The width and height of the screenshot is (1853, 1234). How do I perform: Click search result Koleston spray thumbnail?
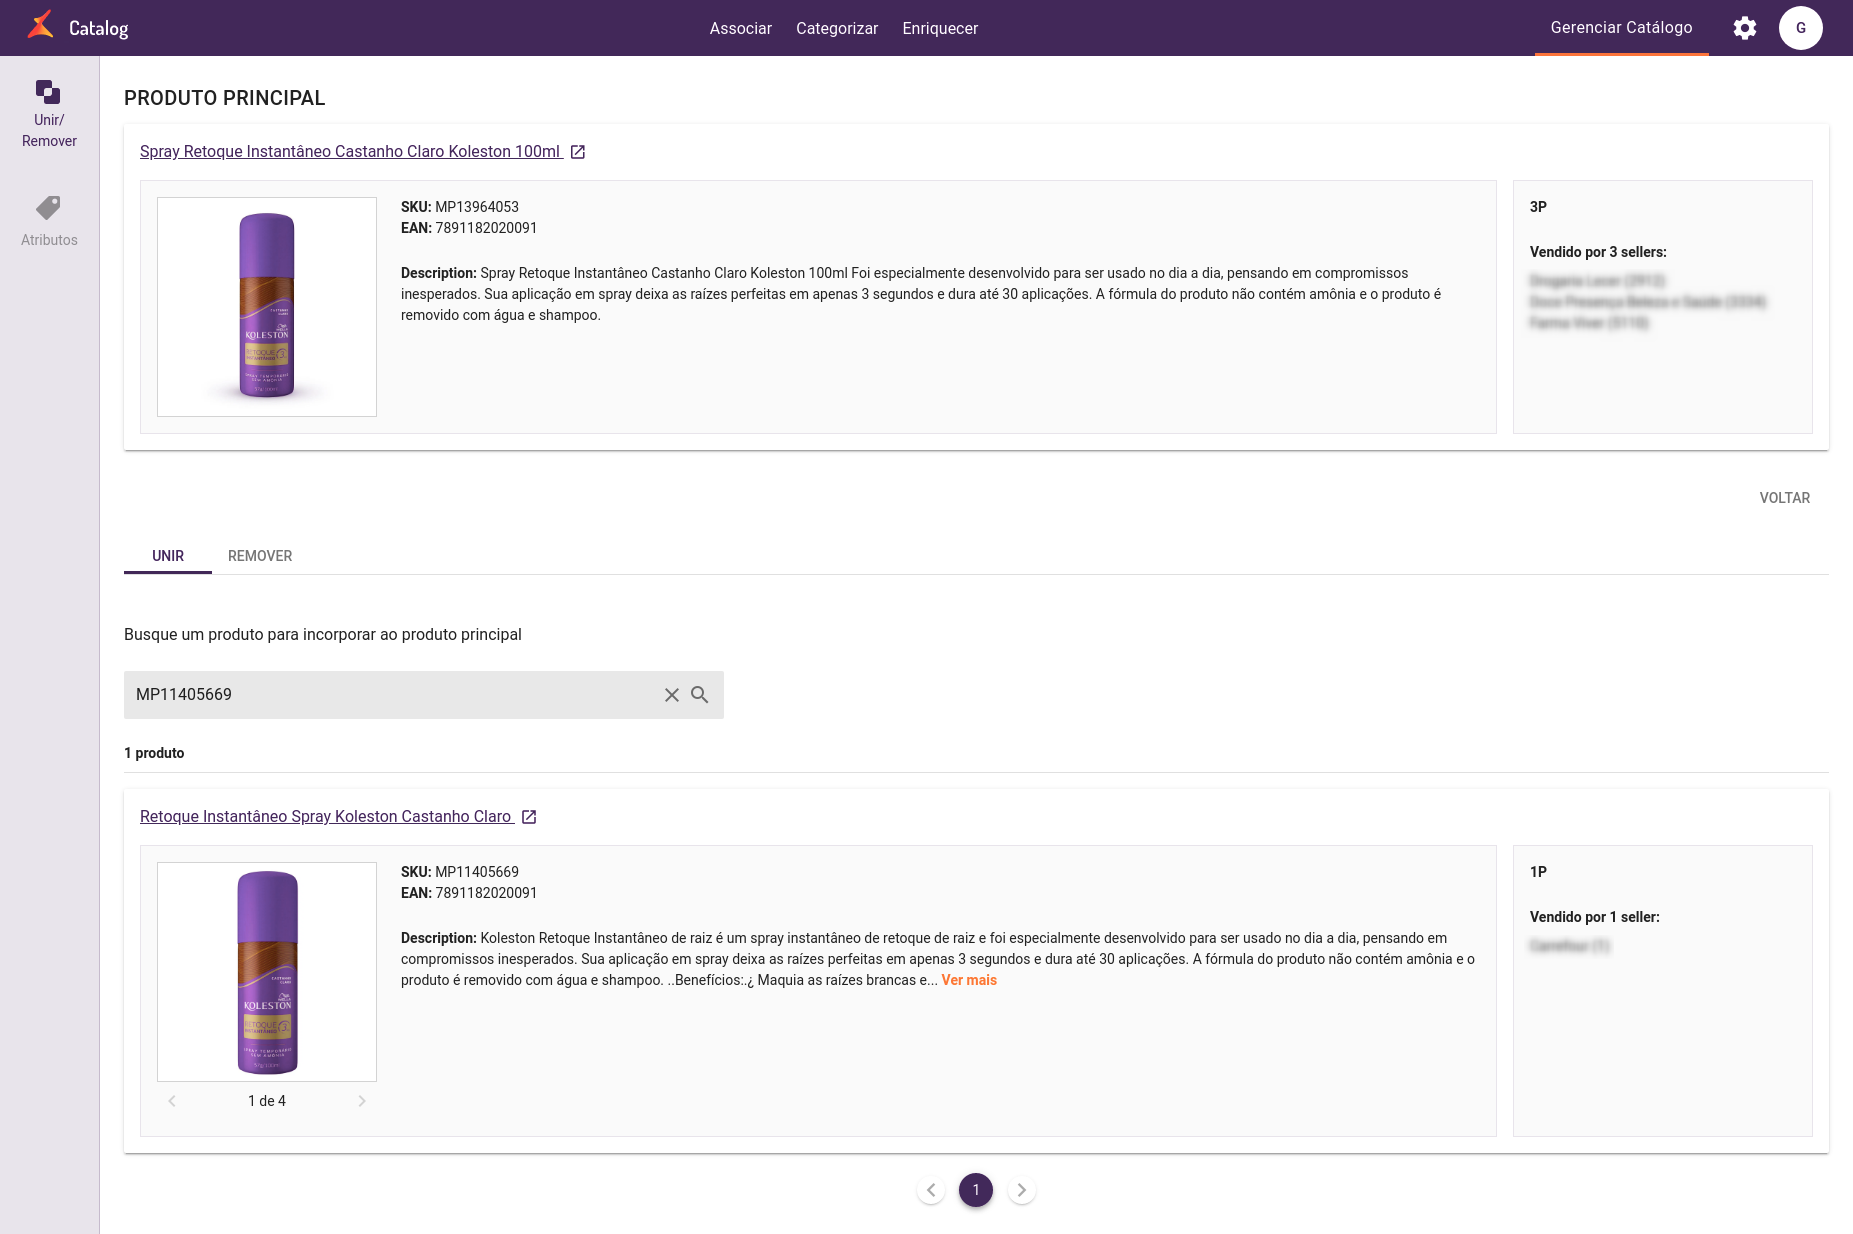267,972
